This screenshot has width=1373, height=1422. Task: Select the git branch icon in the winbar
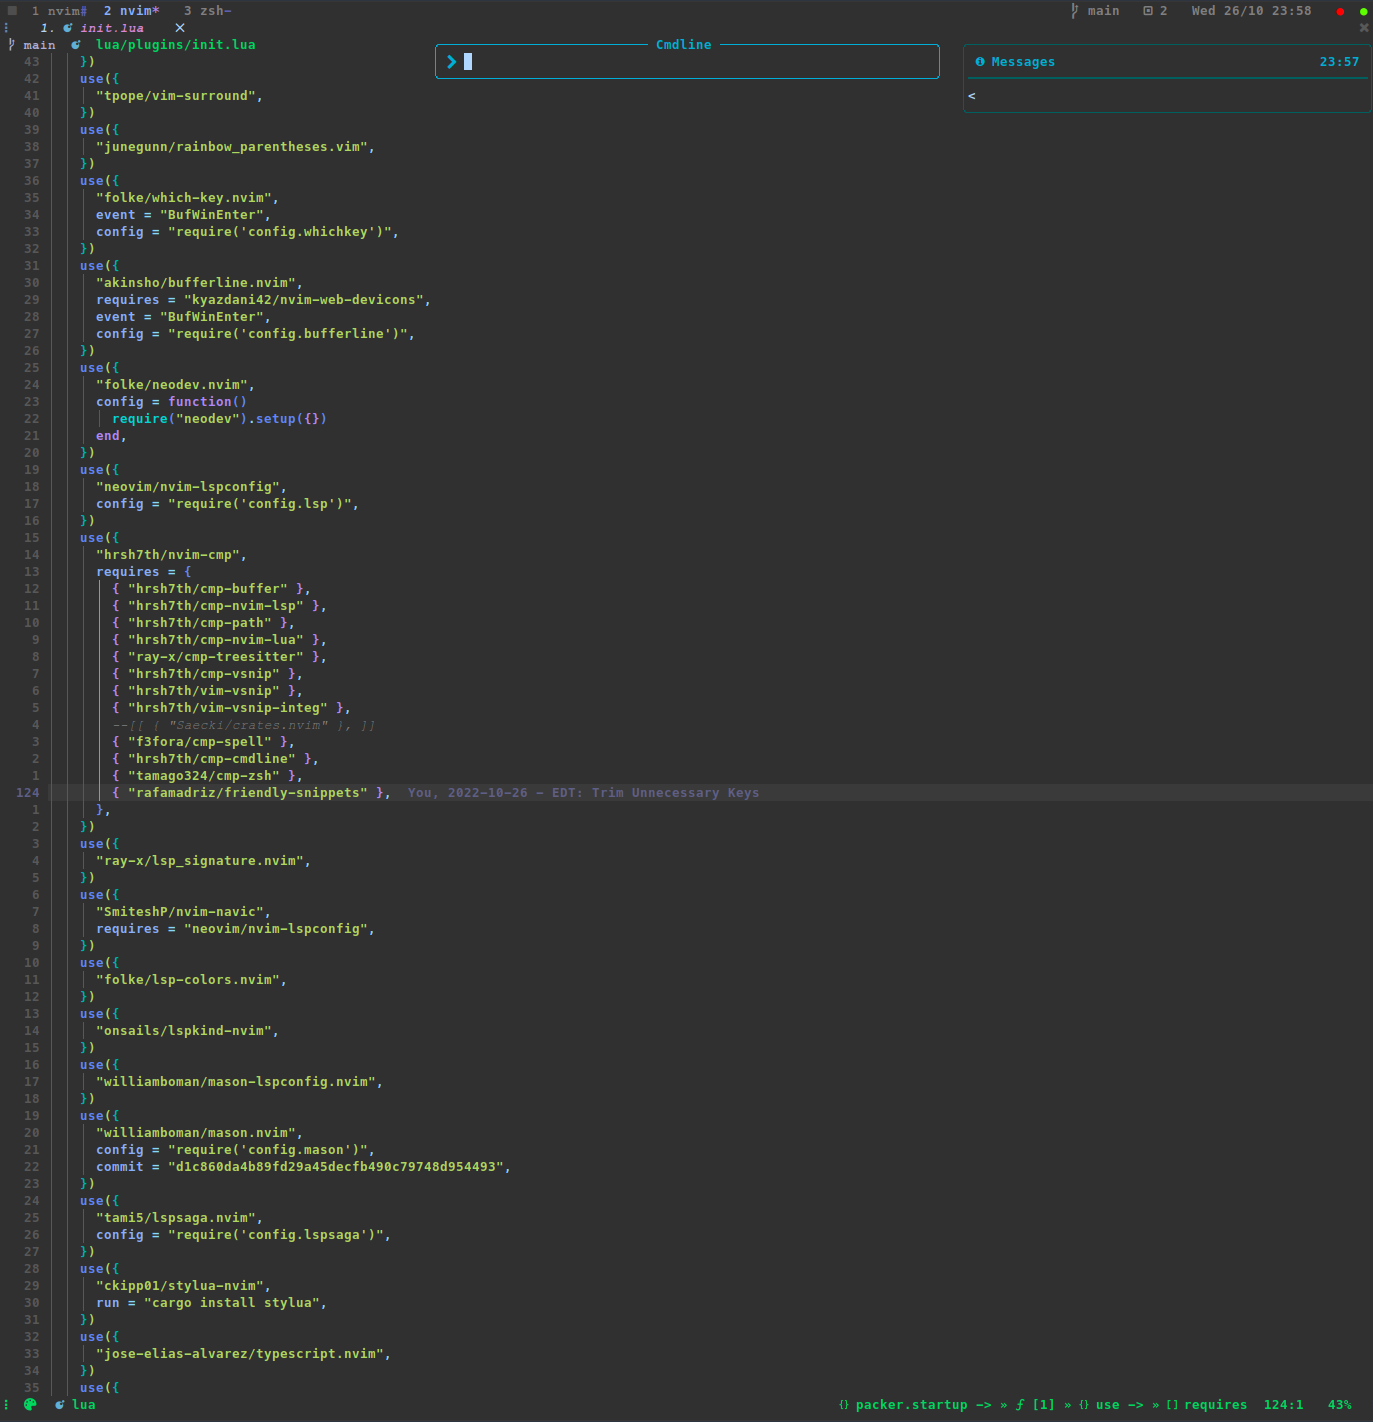(10, 44)
